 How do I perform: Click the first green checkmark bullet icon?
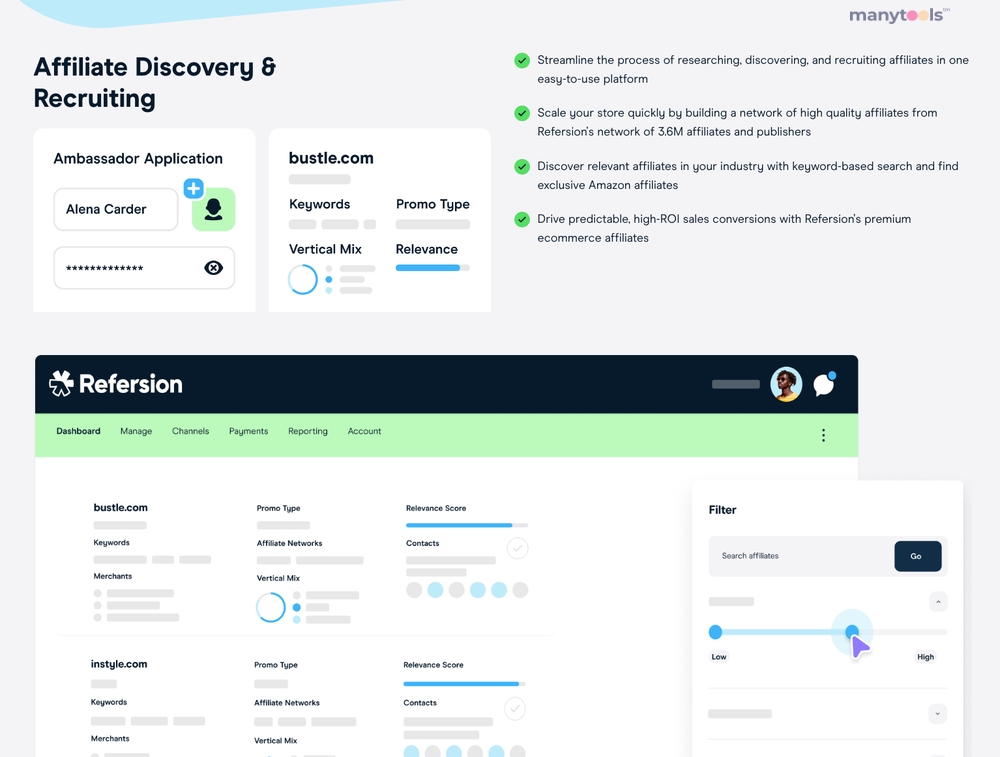coord(522,61)
